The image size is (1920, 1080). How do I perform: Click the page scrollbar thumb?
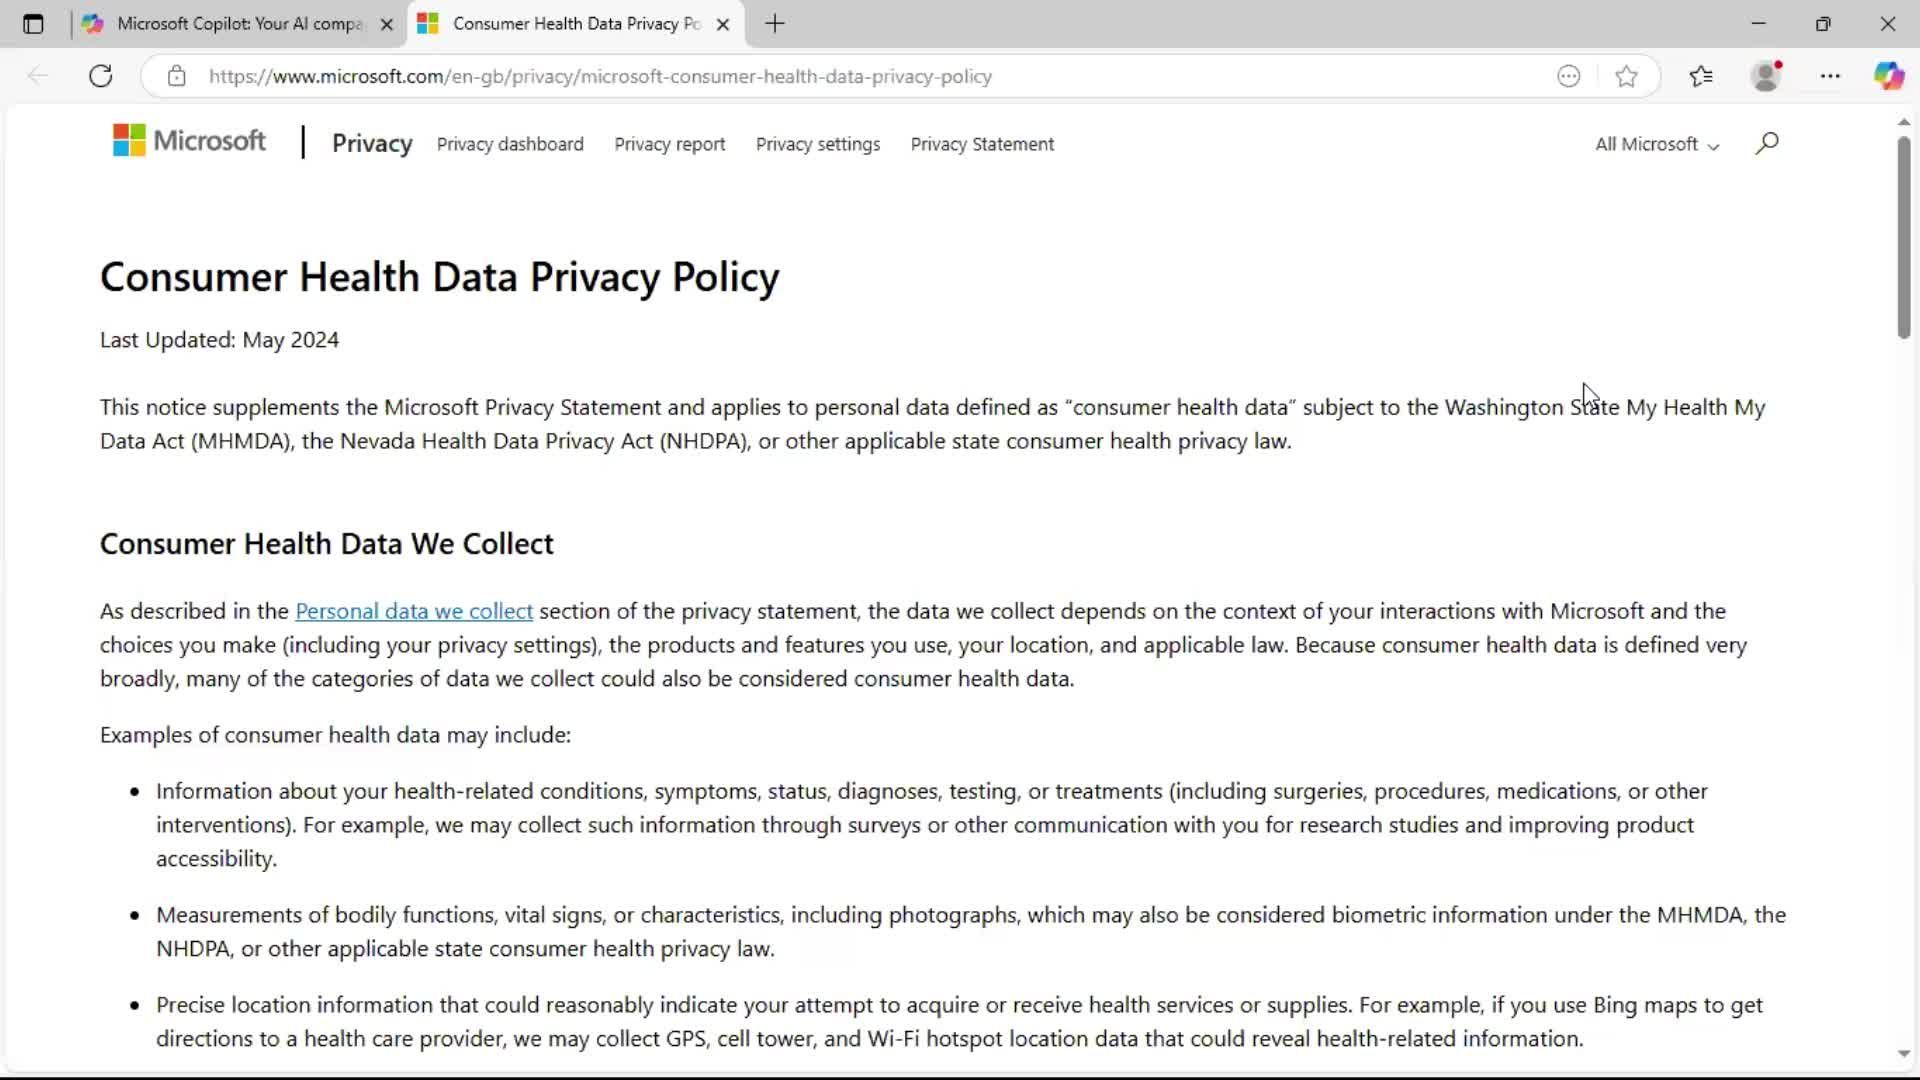(1904, 238)
